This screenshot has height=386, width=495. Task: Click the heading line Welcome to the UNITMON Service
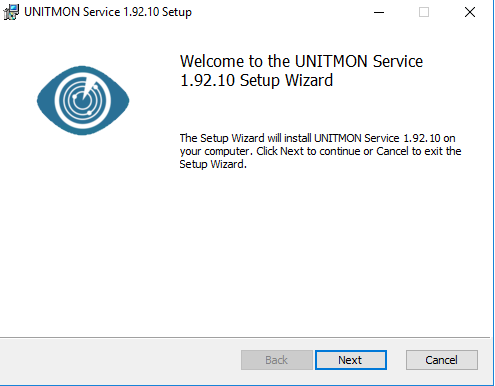click(301, 61)
